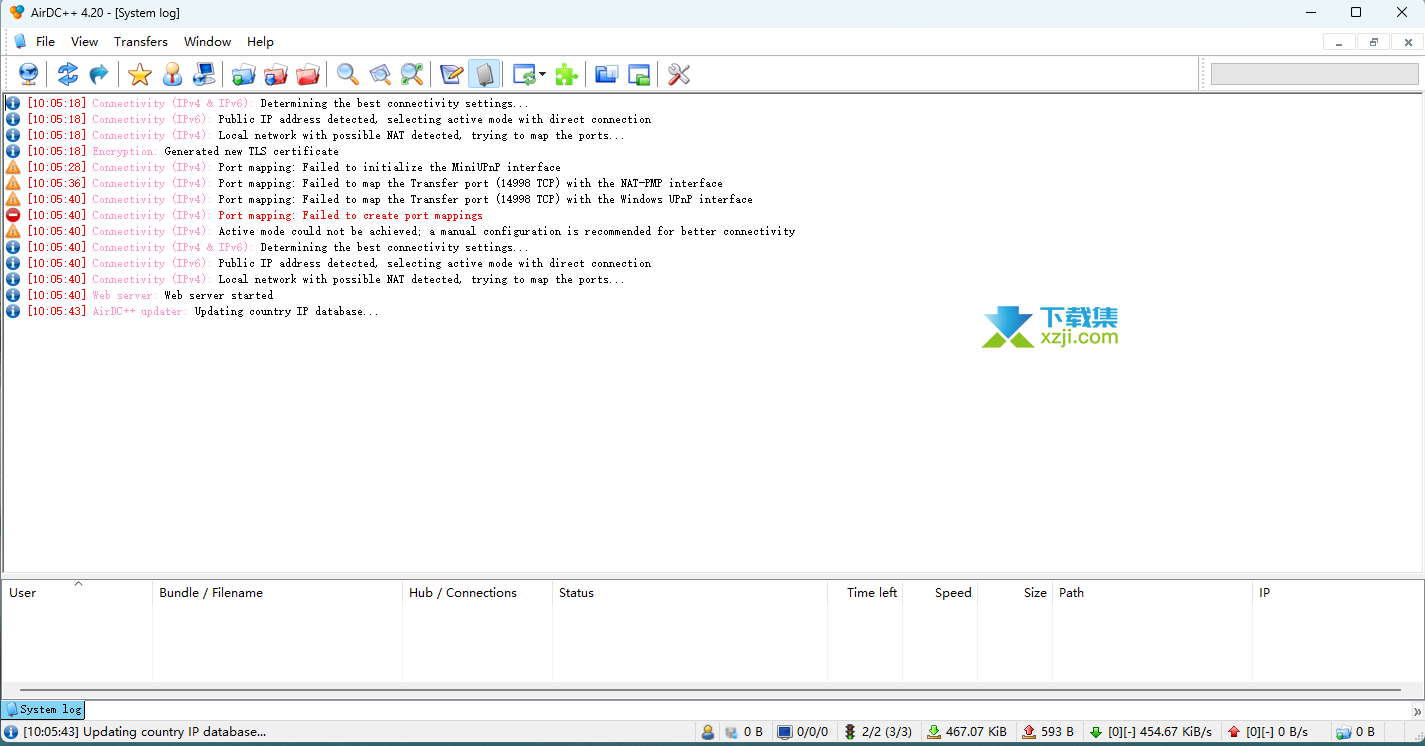Click the 'Failed to create port mappings' log line
The width and height of the screenshot is (1425, 746).
350,215
